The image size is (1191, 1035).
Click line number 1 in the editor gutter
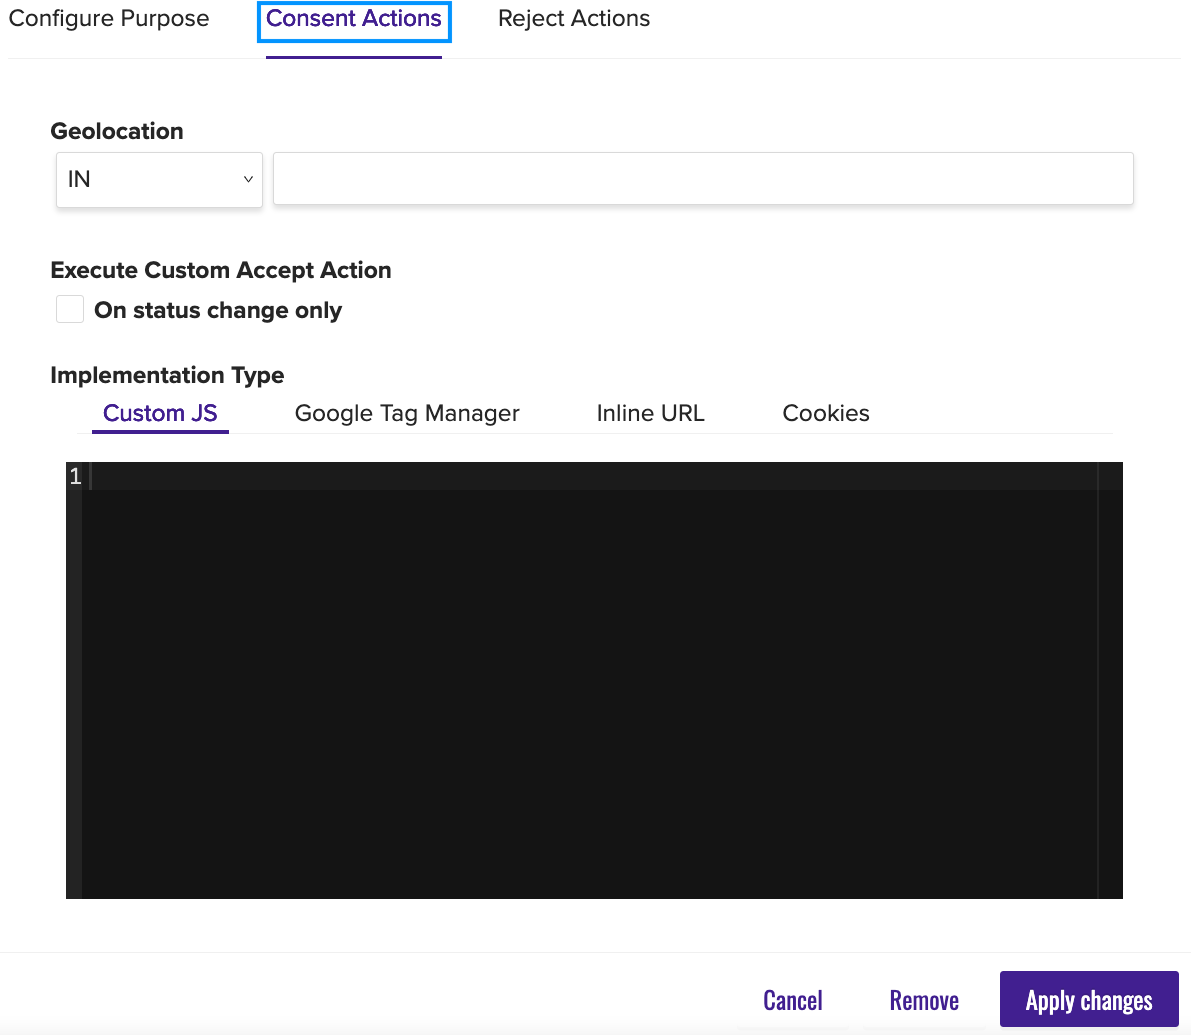pos(75,477)
